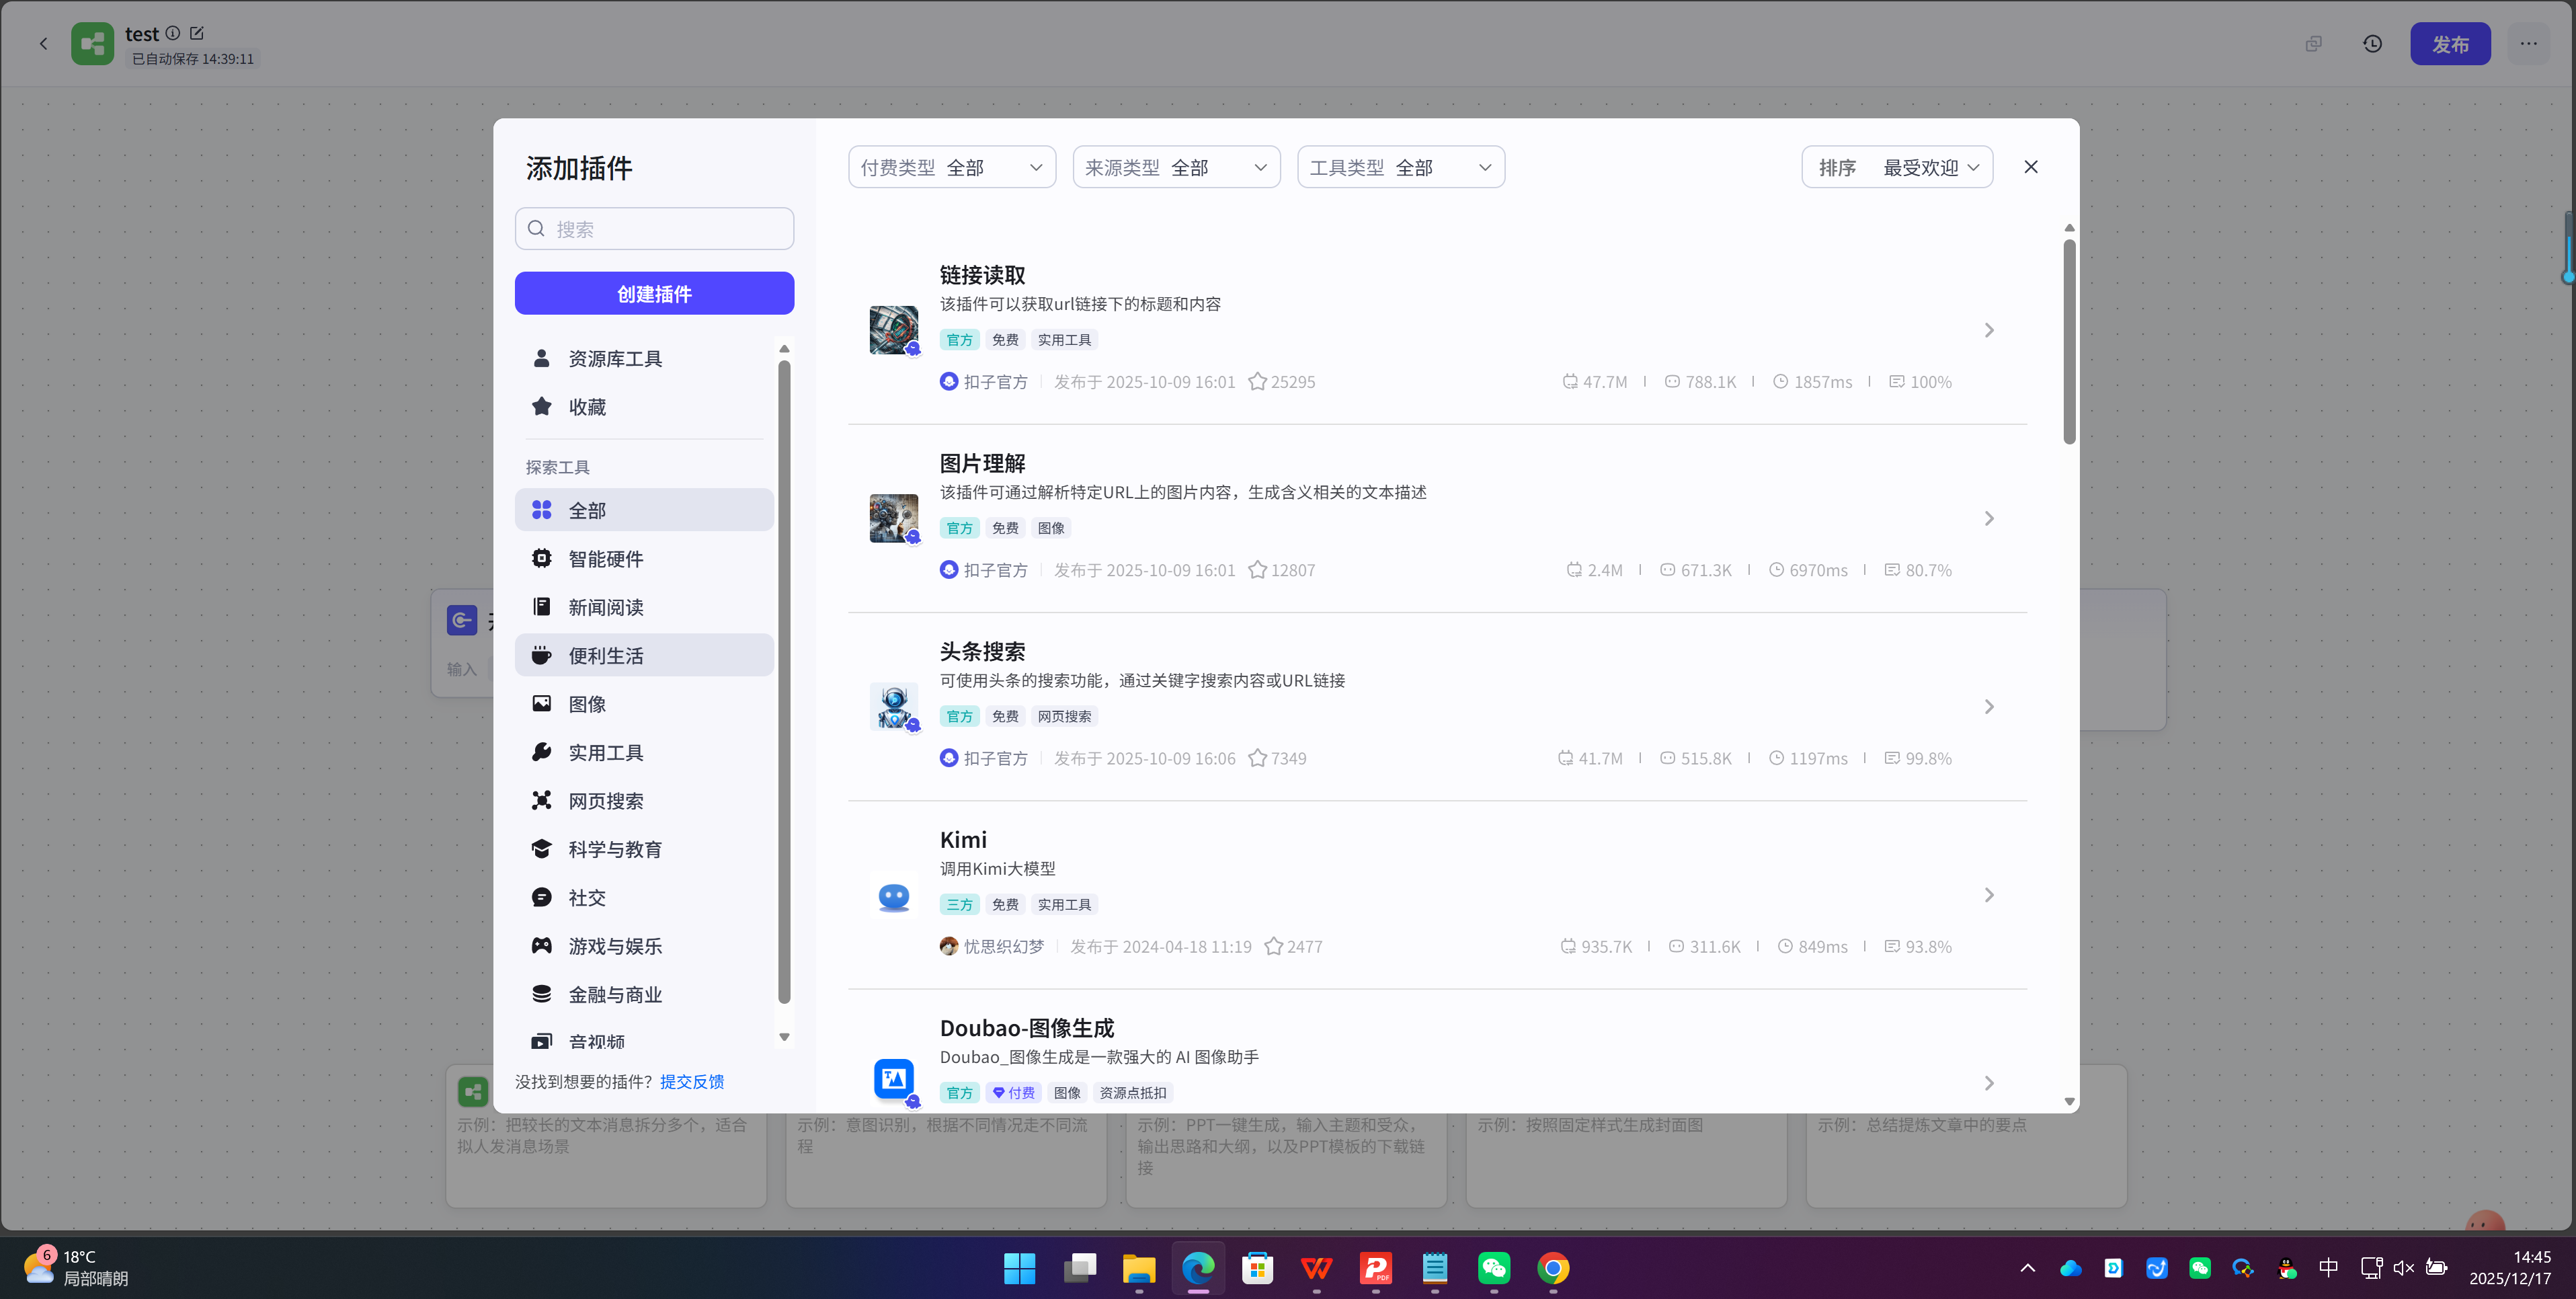Click the 创建插件 button
Image resolution: width=2576 pixels, height=1299 pixels.
[654, 293]
